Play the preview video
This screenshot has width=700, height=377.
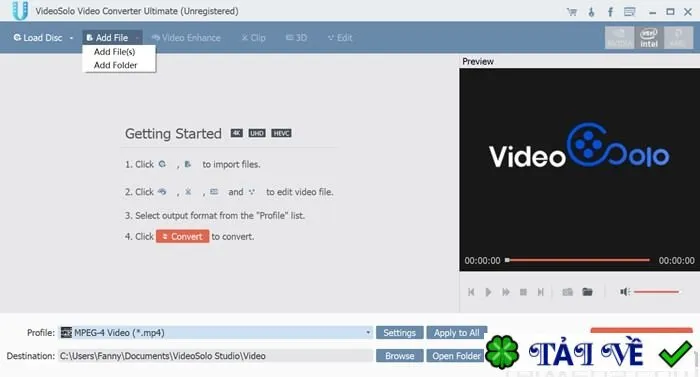(x=488, y=292)
